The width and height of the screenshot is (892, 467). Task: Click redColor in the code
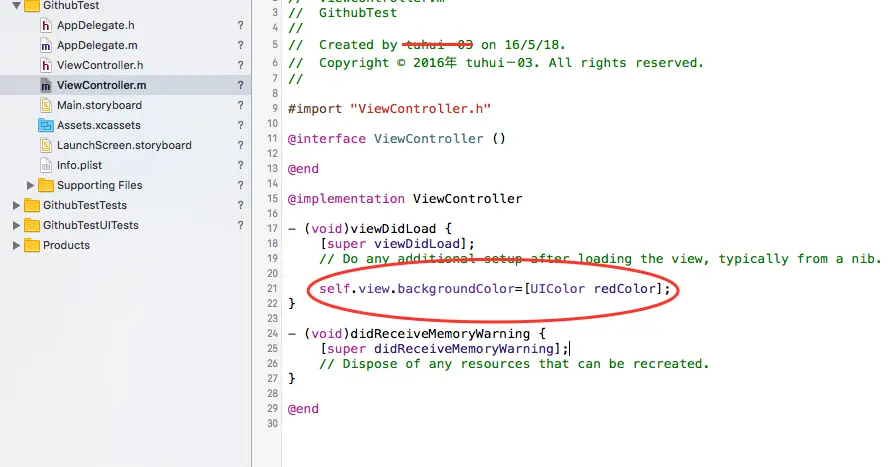pos(625,288)
